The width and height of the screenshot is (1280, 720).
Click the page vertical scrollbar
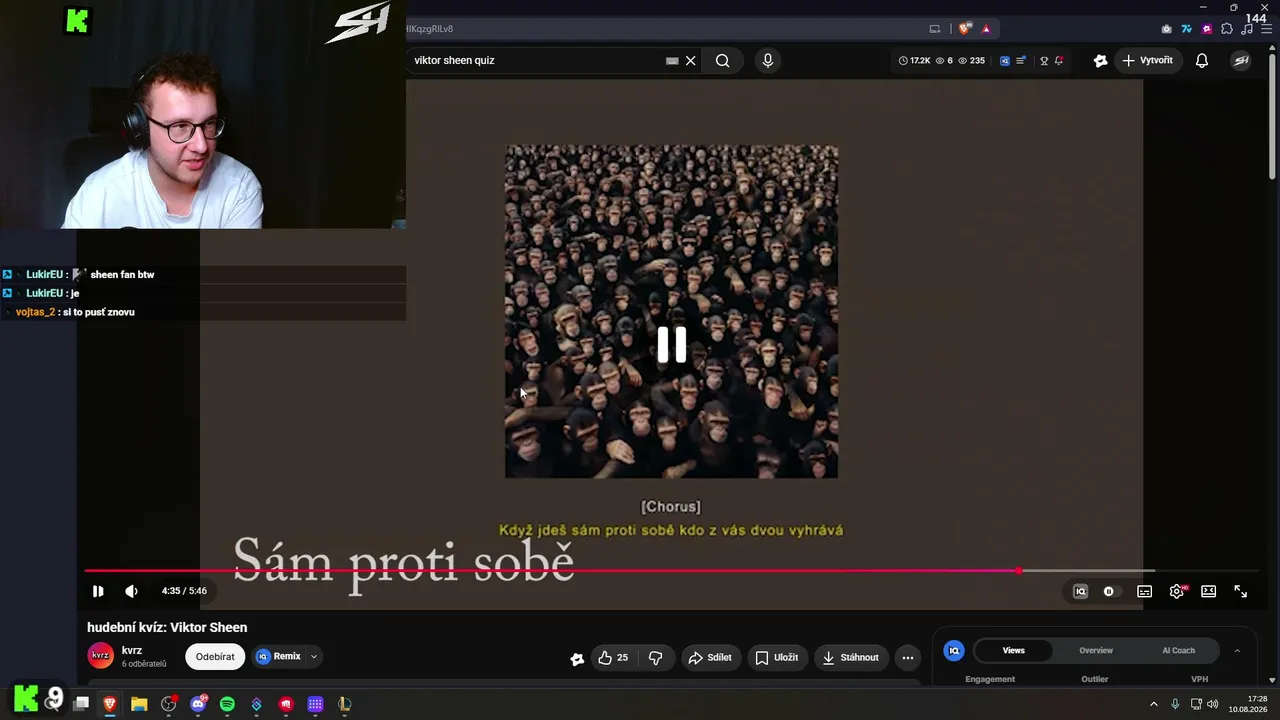click(x=1272, y=115)
